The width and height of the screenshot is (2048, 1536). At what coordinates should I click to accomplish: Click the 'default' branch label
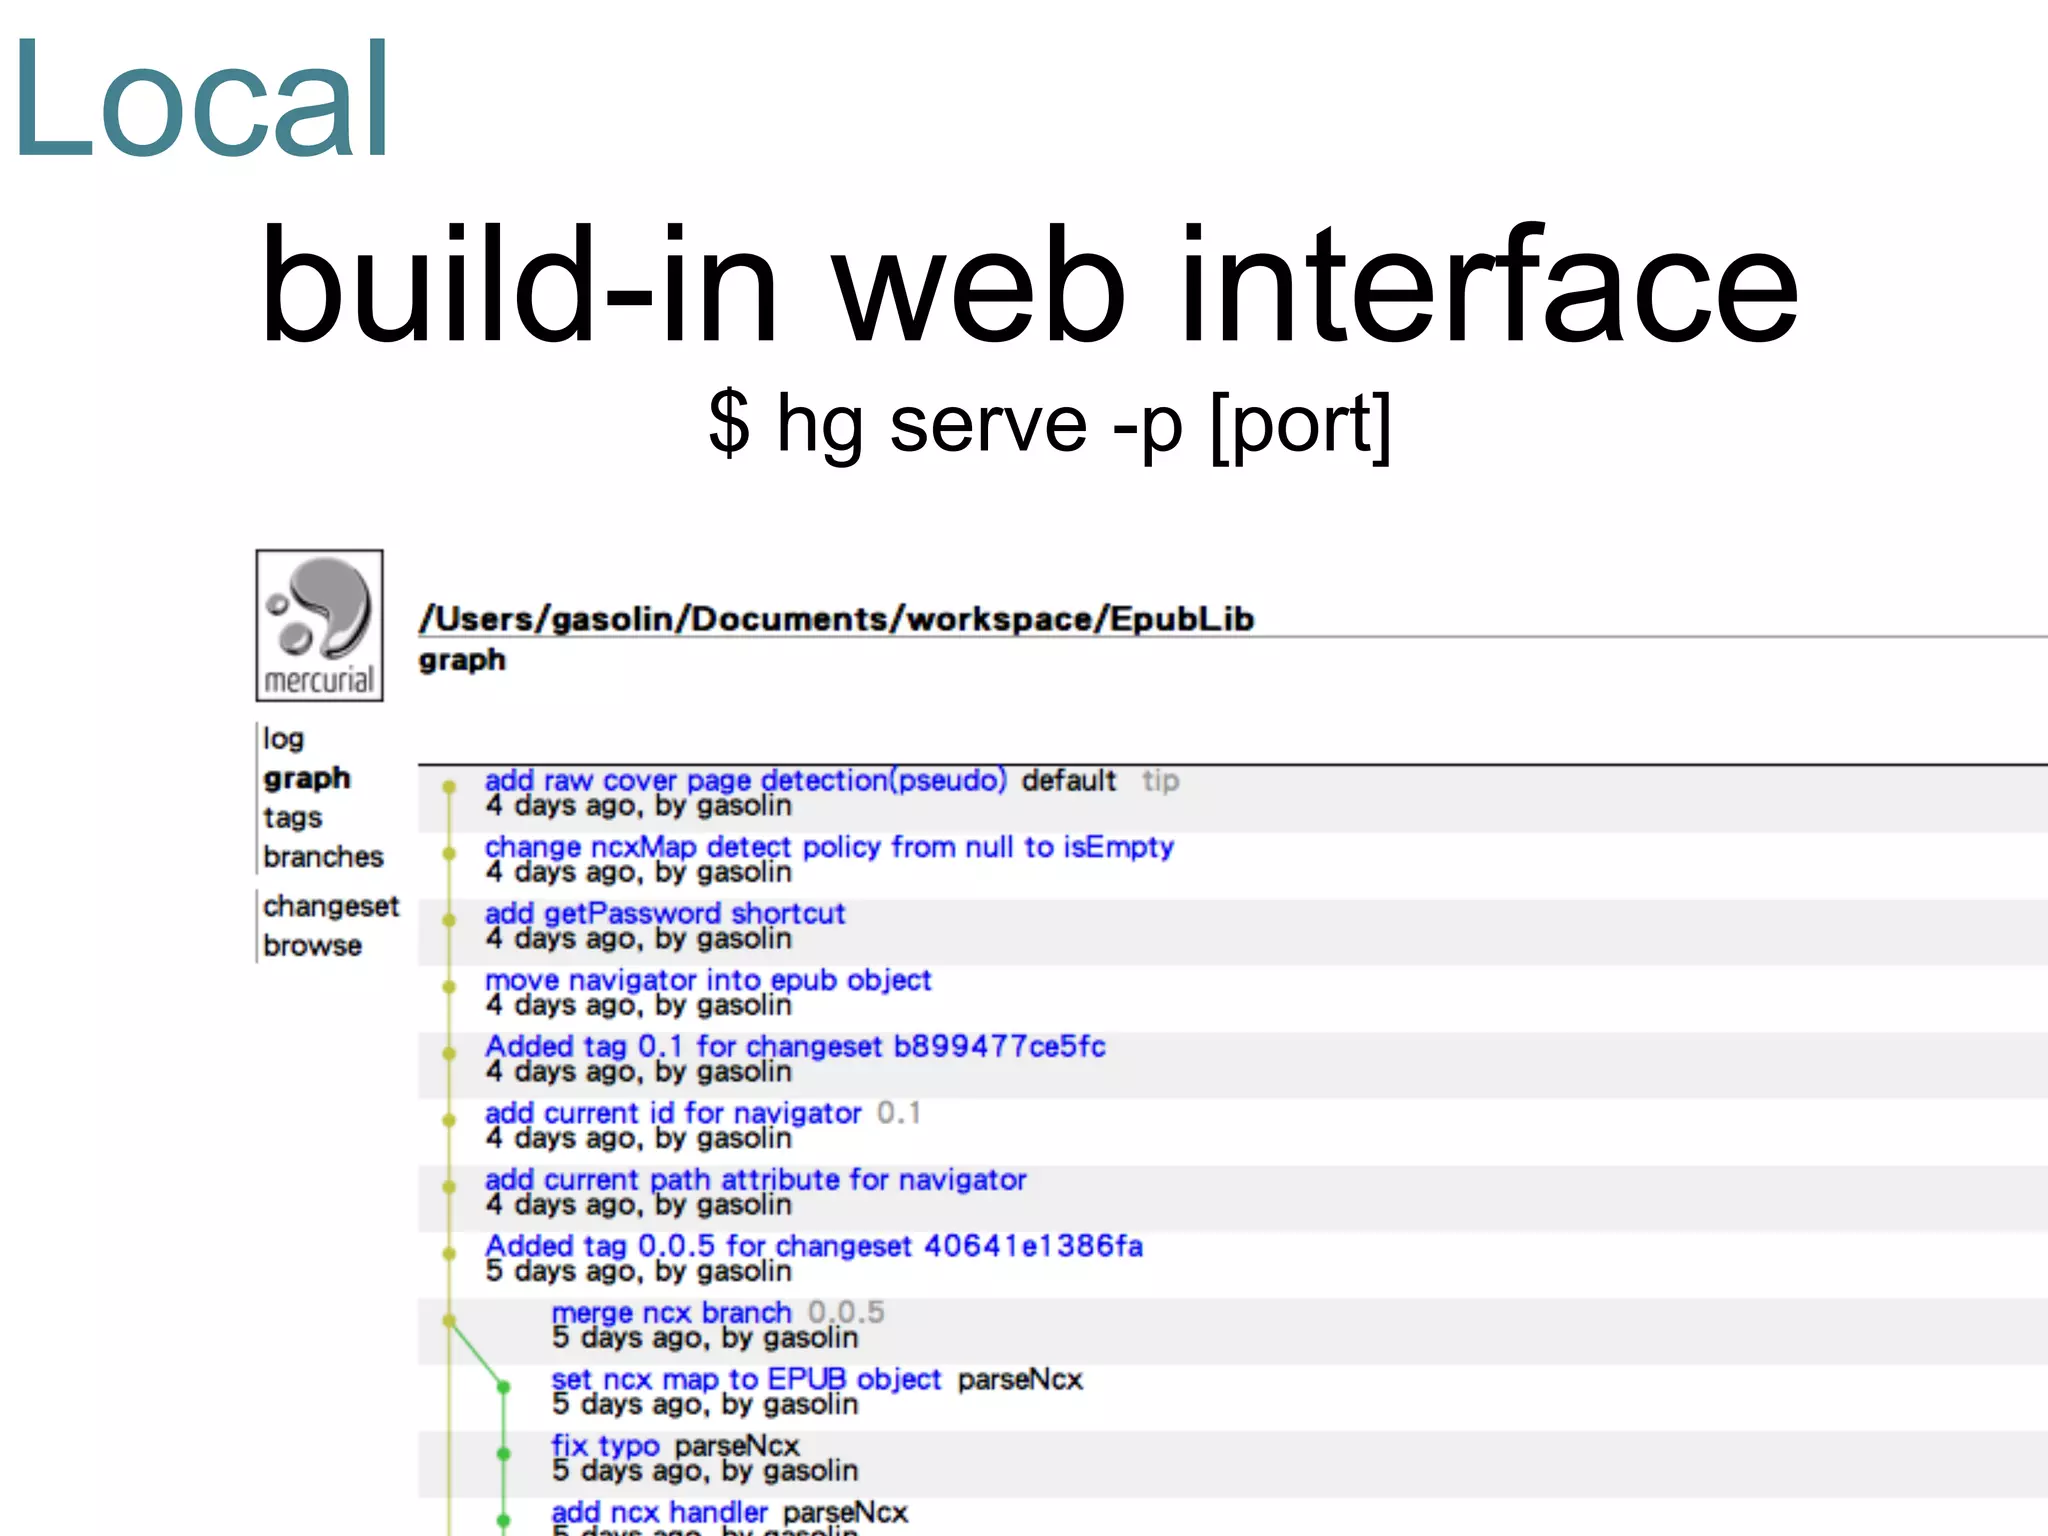pos(1068,780)
